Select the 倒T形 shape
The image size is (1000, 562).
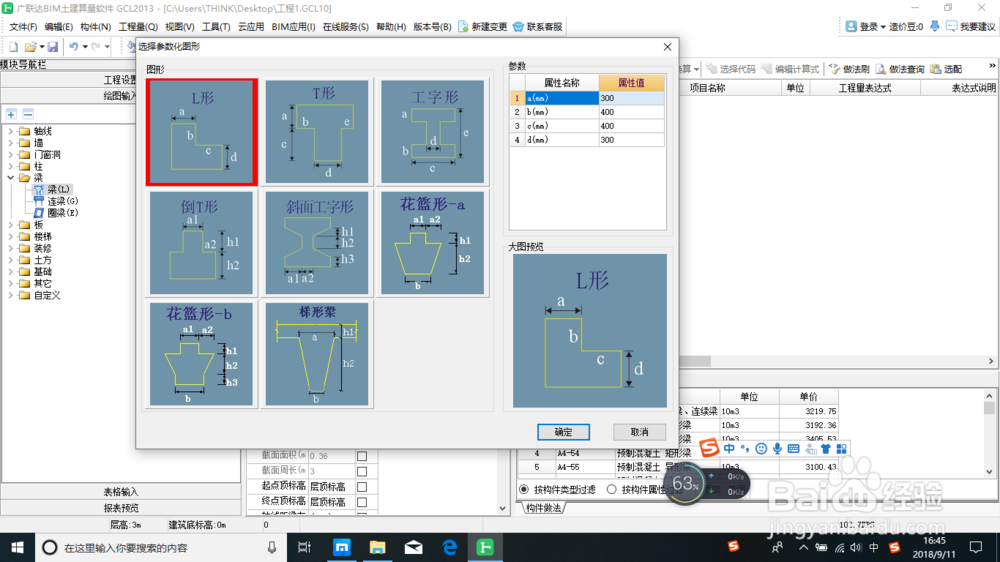tap(202, 243)
